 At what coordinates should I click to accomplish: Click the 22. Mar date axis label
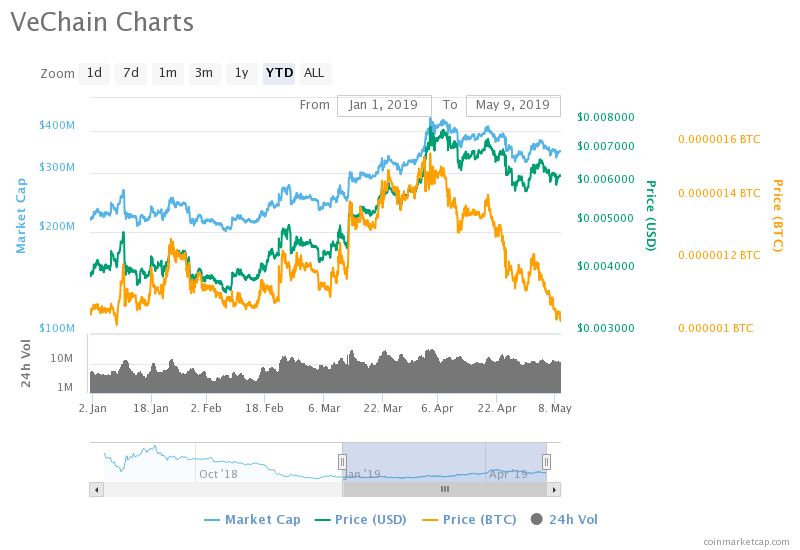(383, 408)
